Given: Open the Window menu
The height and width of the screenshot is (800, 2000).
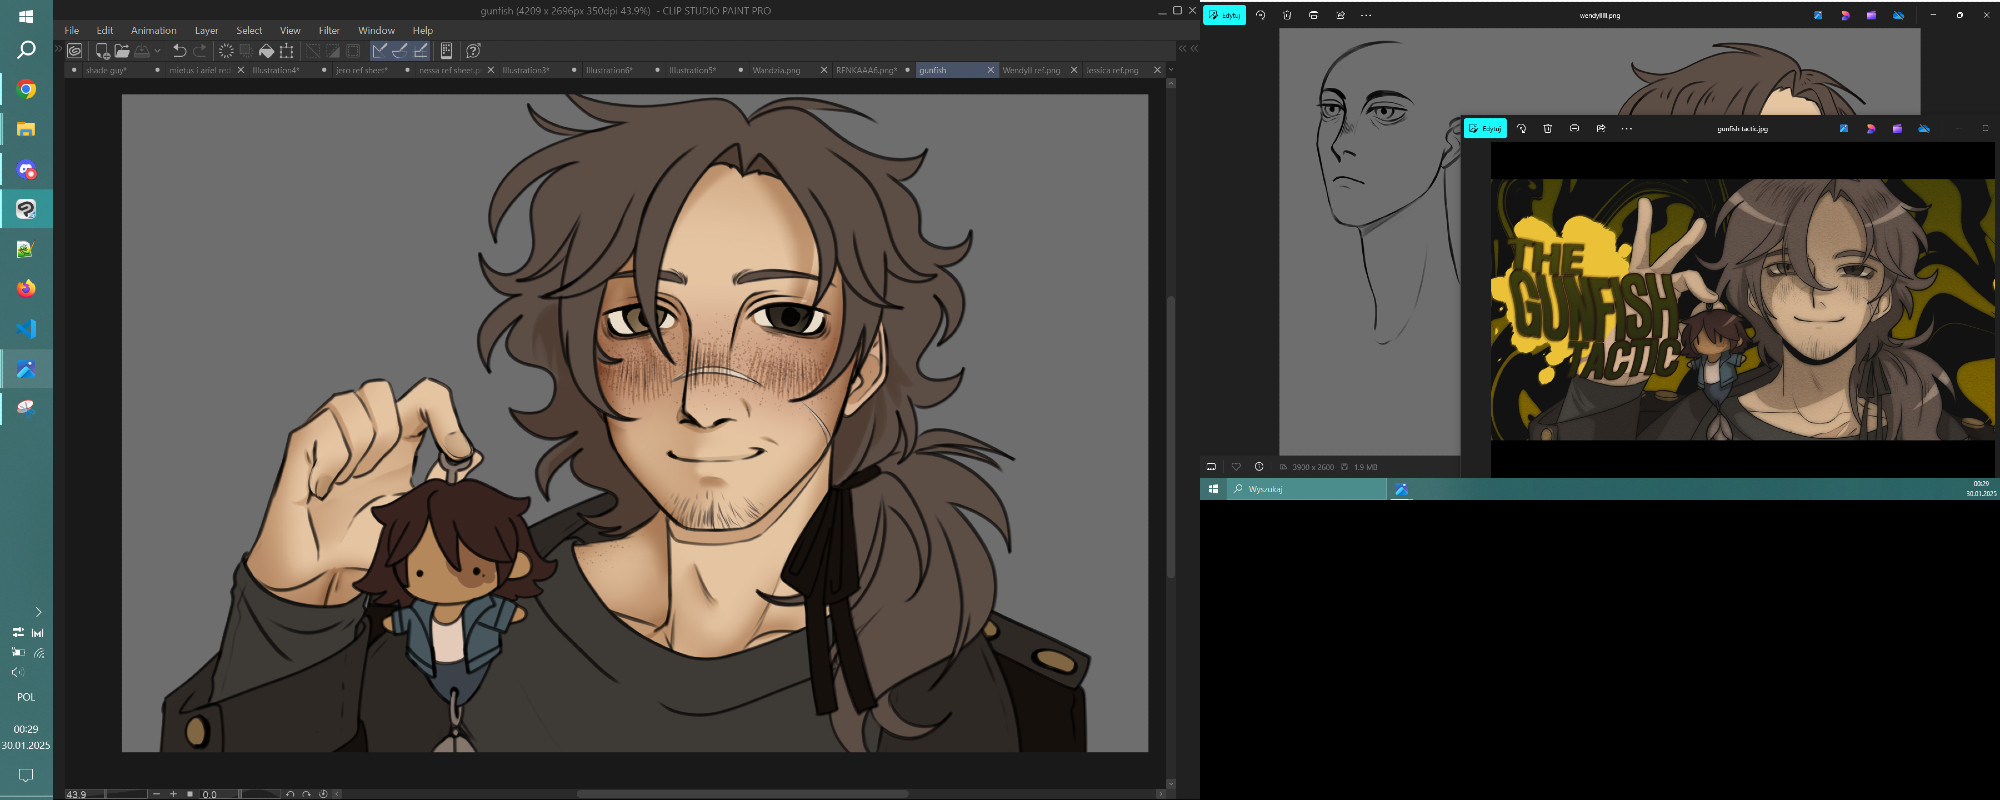Looking at the screenshot, I should (376, 30).
